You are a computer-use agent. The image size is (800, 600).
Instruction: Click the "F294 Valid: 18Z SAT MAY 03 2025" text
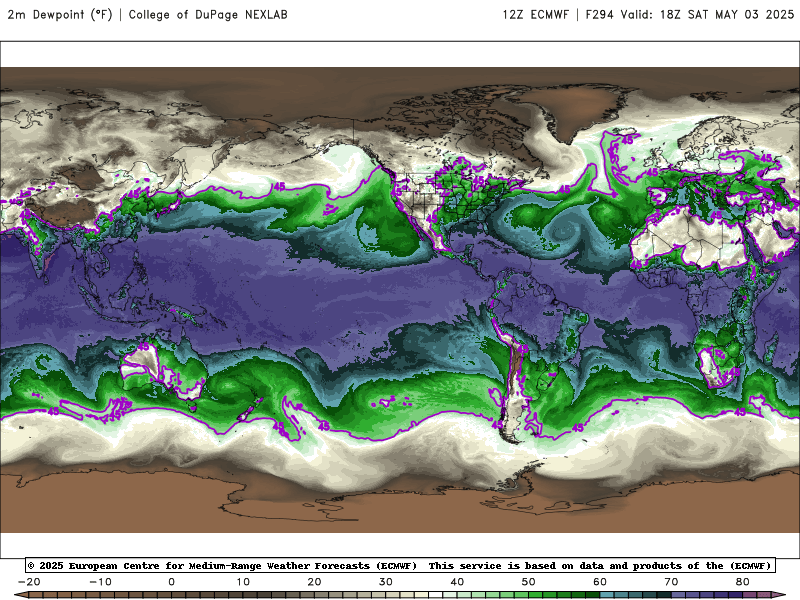[690, 15]
